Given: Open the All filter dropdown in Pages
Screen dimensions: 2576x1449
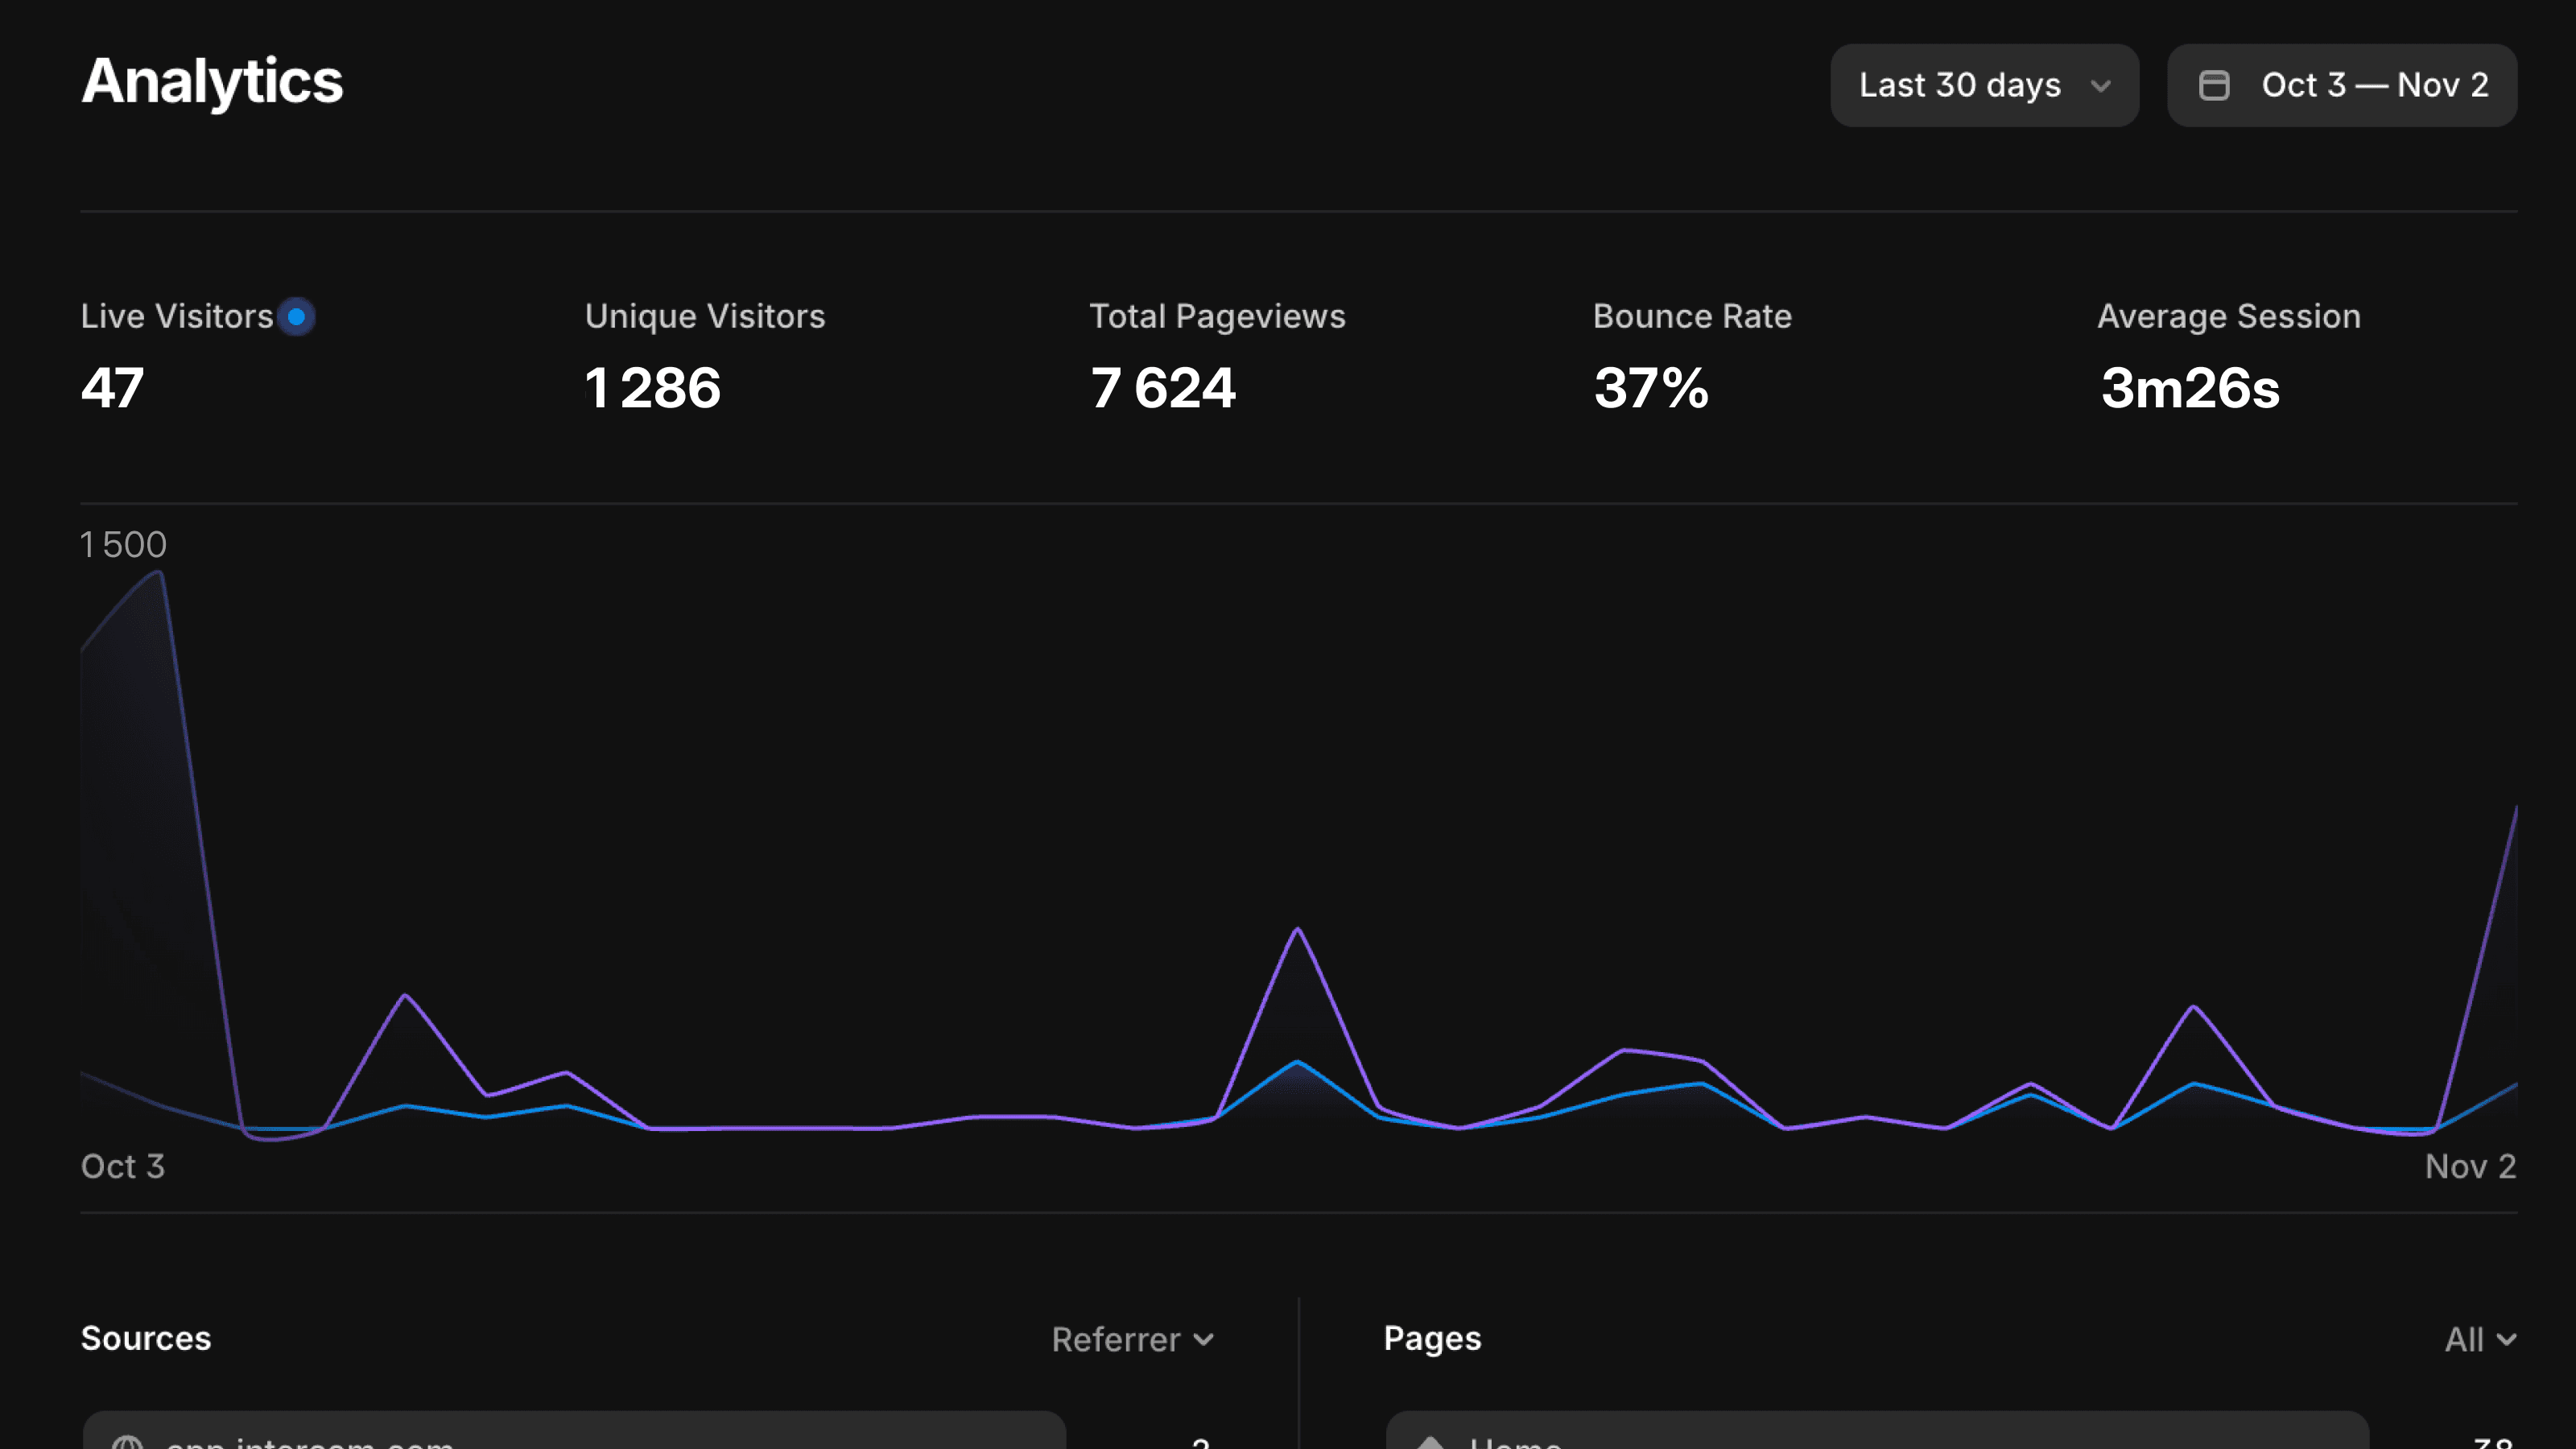Looking at the screenshot, I should 2479,1339.
